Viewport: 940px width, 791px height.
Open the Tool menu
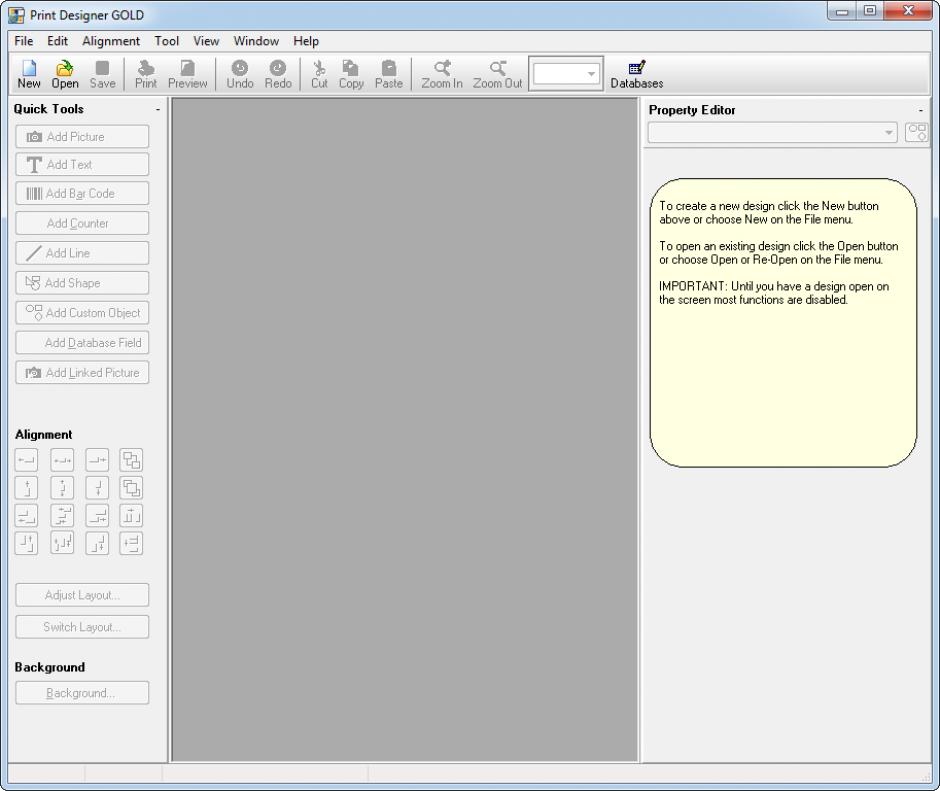pos(167,41)
